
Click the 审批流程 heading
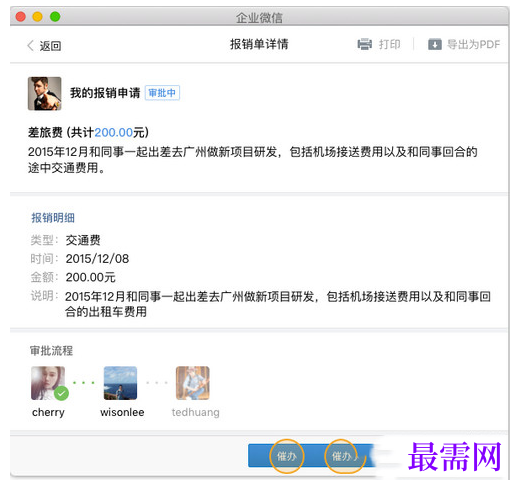click(x=51, y=351)
